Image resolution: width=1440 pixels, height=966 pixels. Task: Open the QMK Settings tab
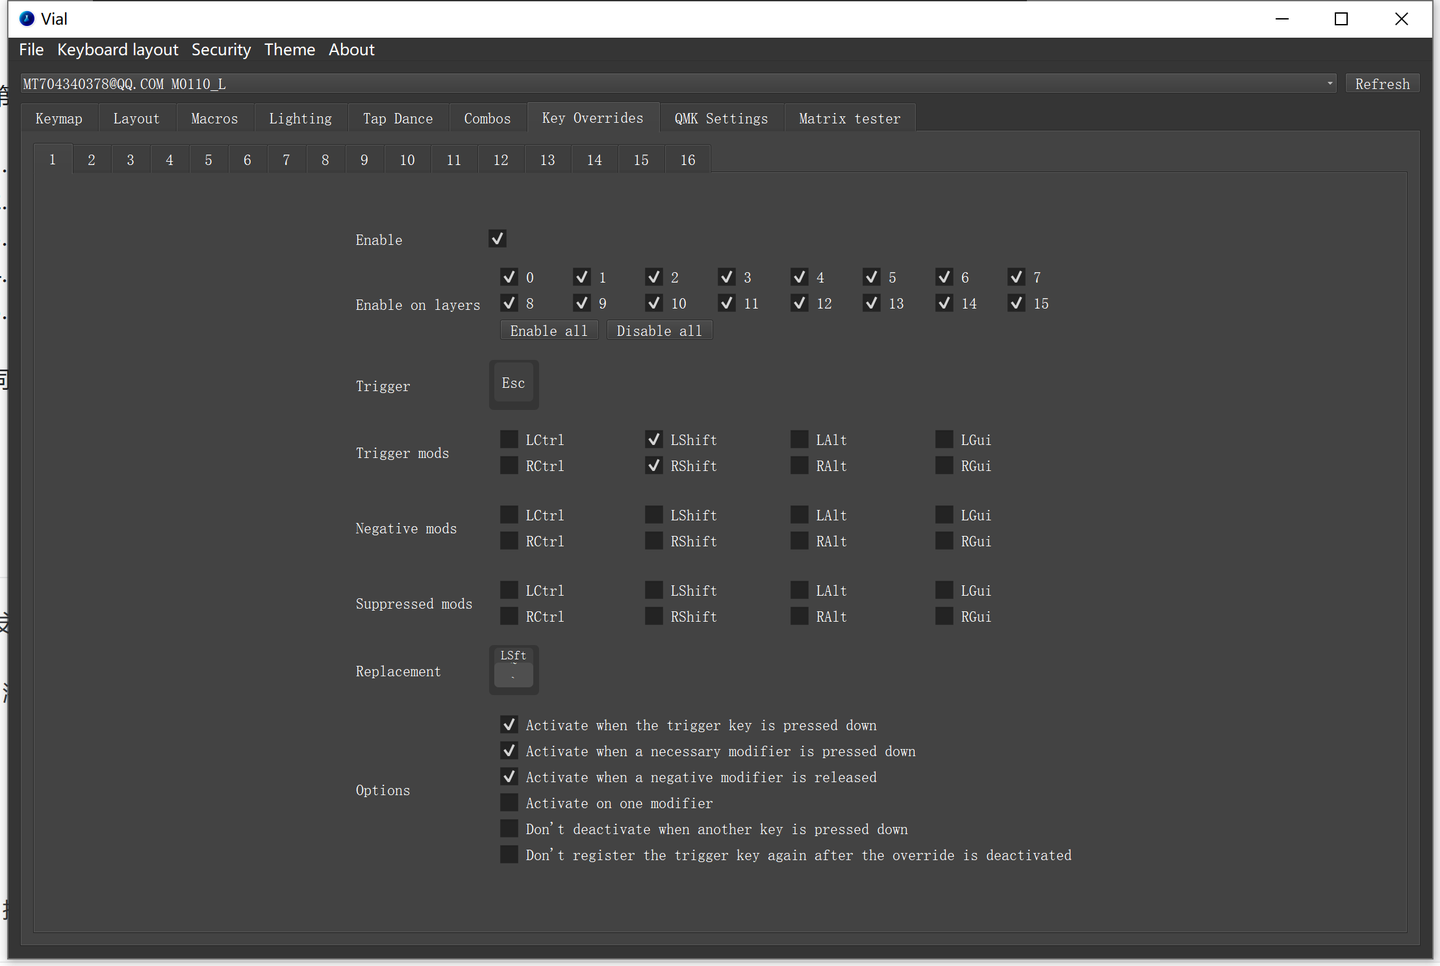point(721,119)
